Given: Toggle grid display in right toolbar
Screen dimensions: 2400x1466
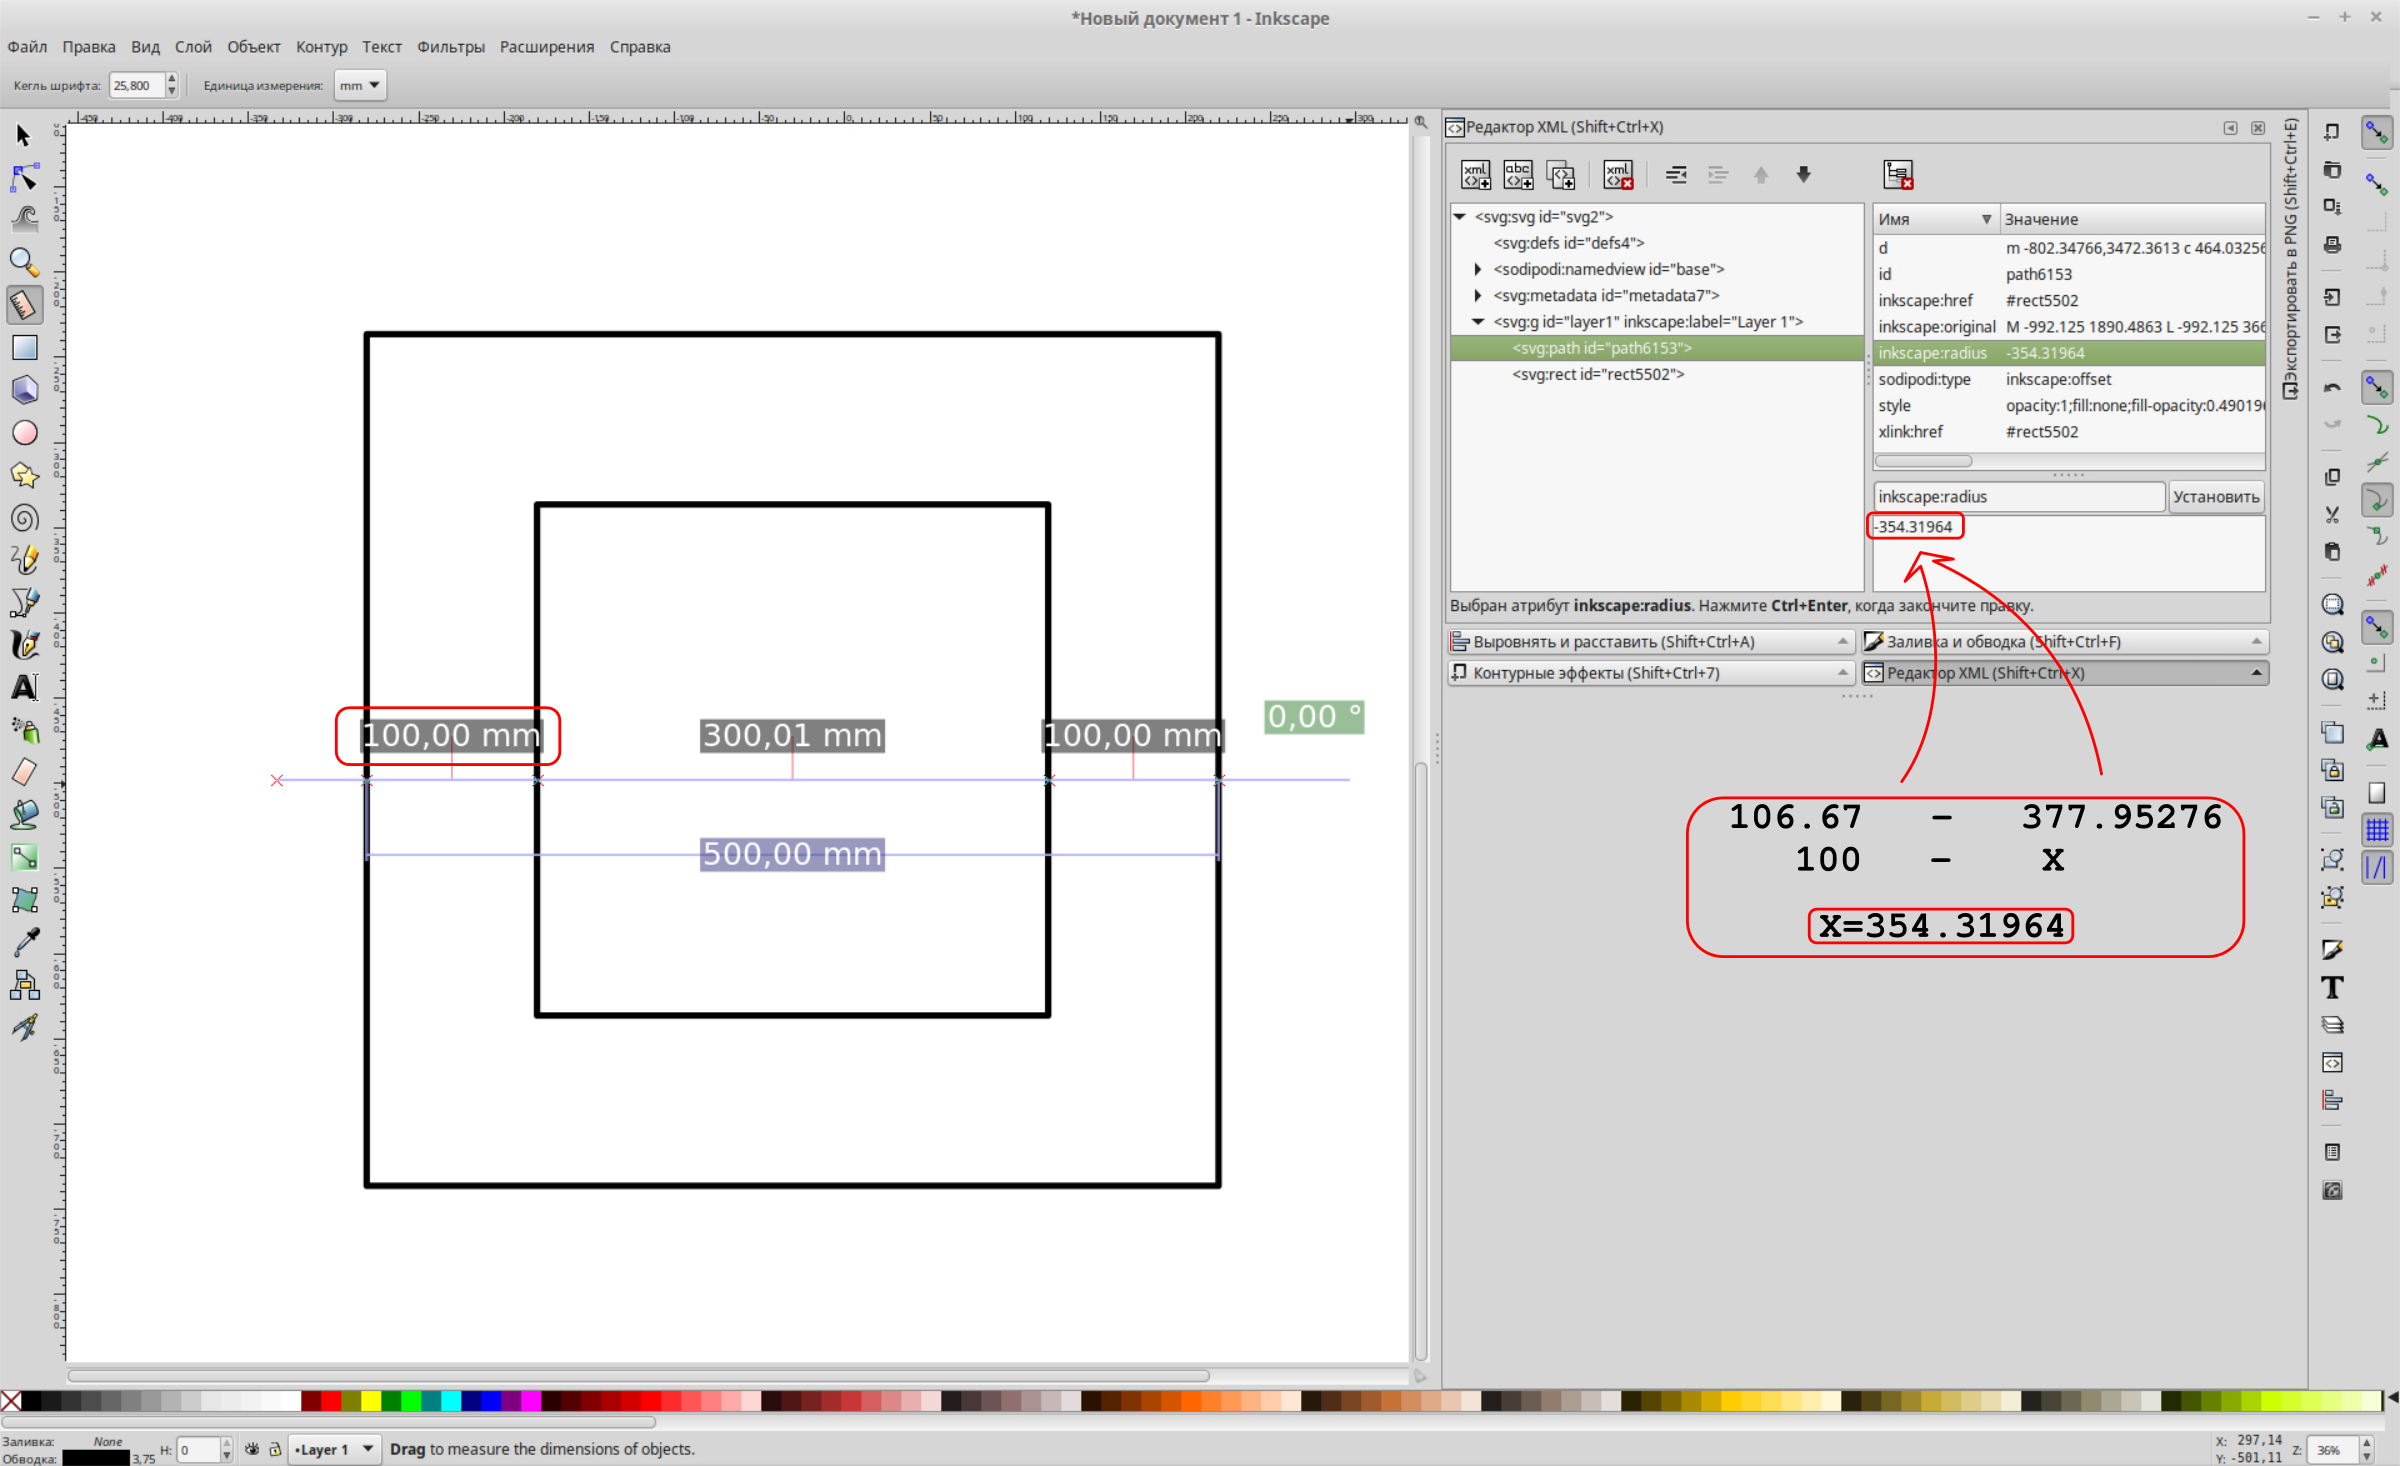Looking at the screenshot, I should tap(2377, 829).
